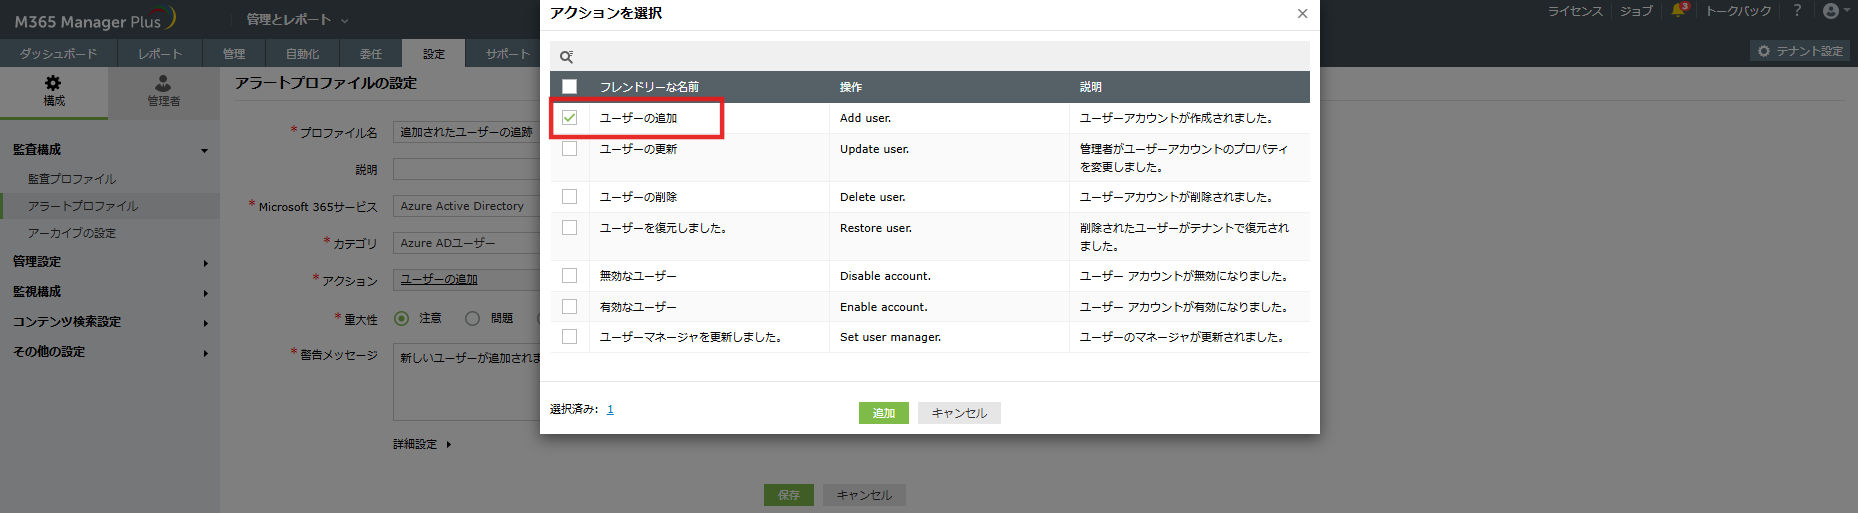Check the ユーザーマネージャを更新しました checkbox
Screen dimensions: 1858x513
[x=569, y=337]
